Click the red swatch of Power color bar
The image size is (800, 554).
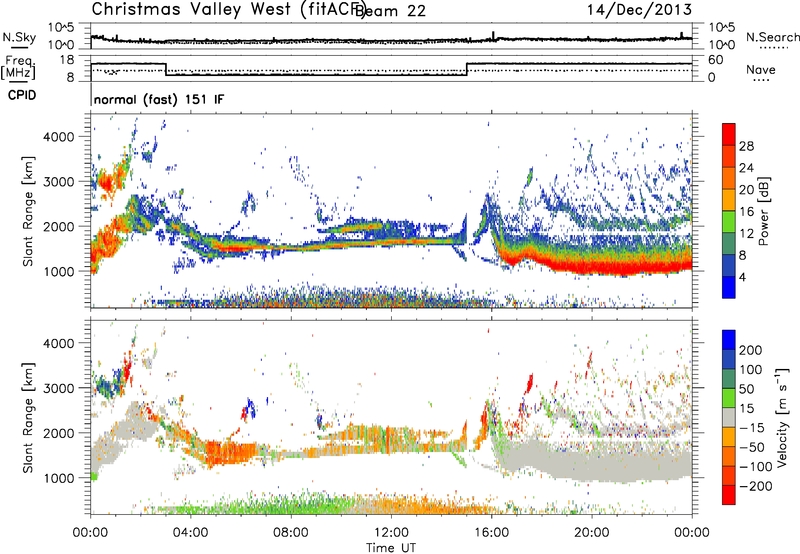(x=729, y=135)
